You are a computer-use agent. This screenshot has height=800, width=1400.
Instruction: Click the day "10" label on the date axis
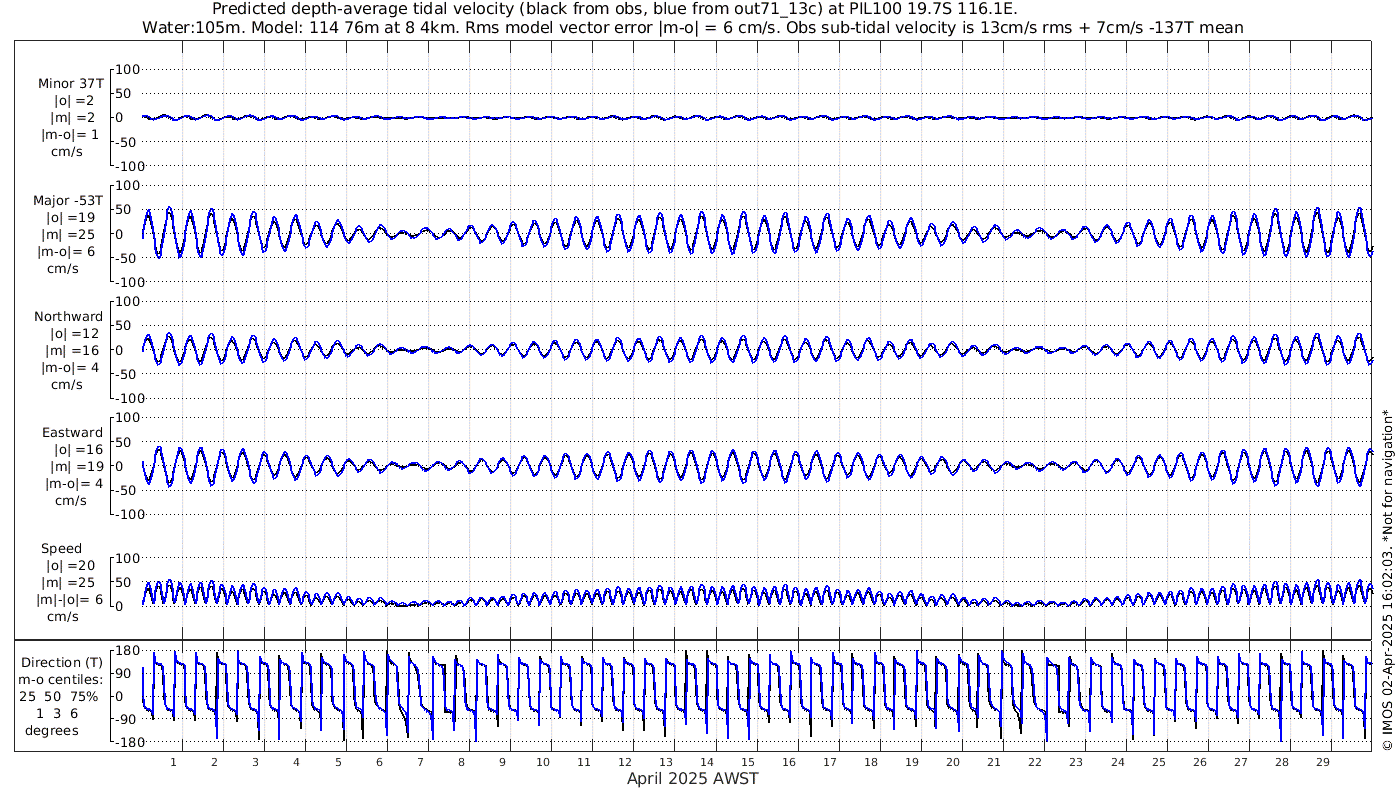(543, 762)
